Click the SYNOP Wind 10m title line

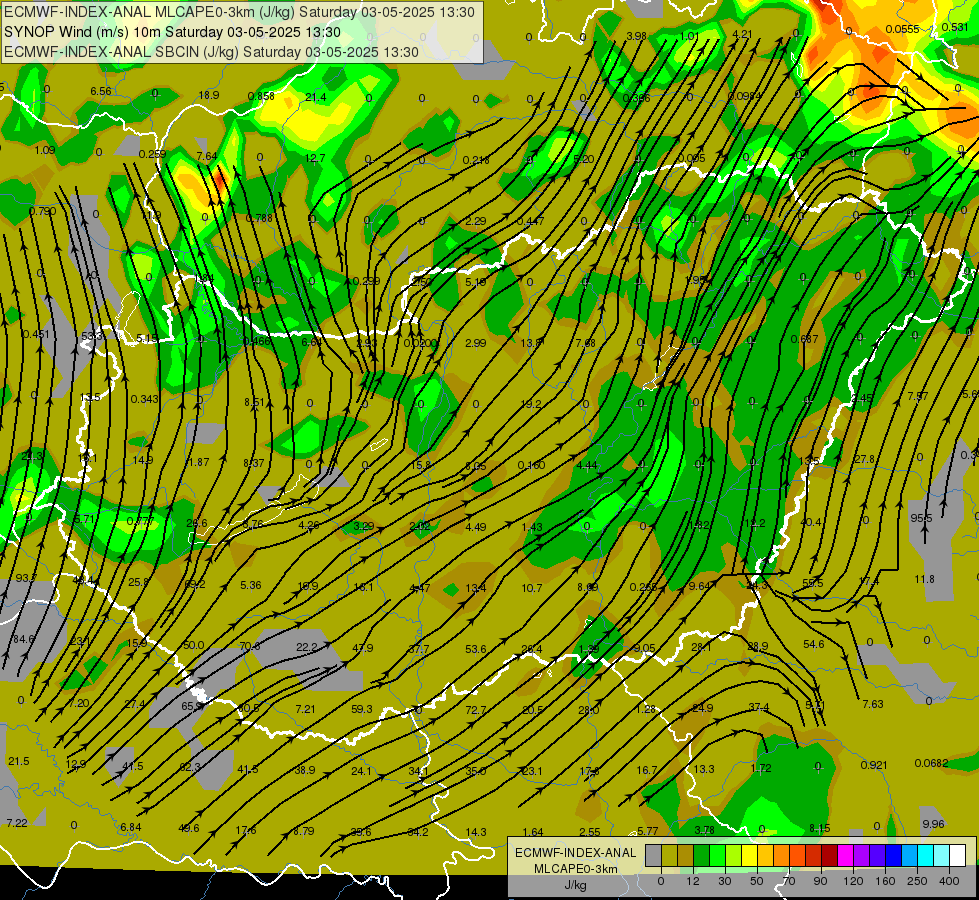click(x=172, y=32)
